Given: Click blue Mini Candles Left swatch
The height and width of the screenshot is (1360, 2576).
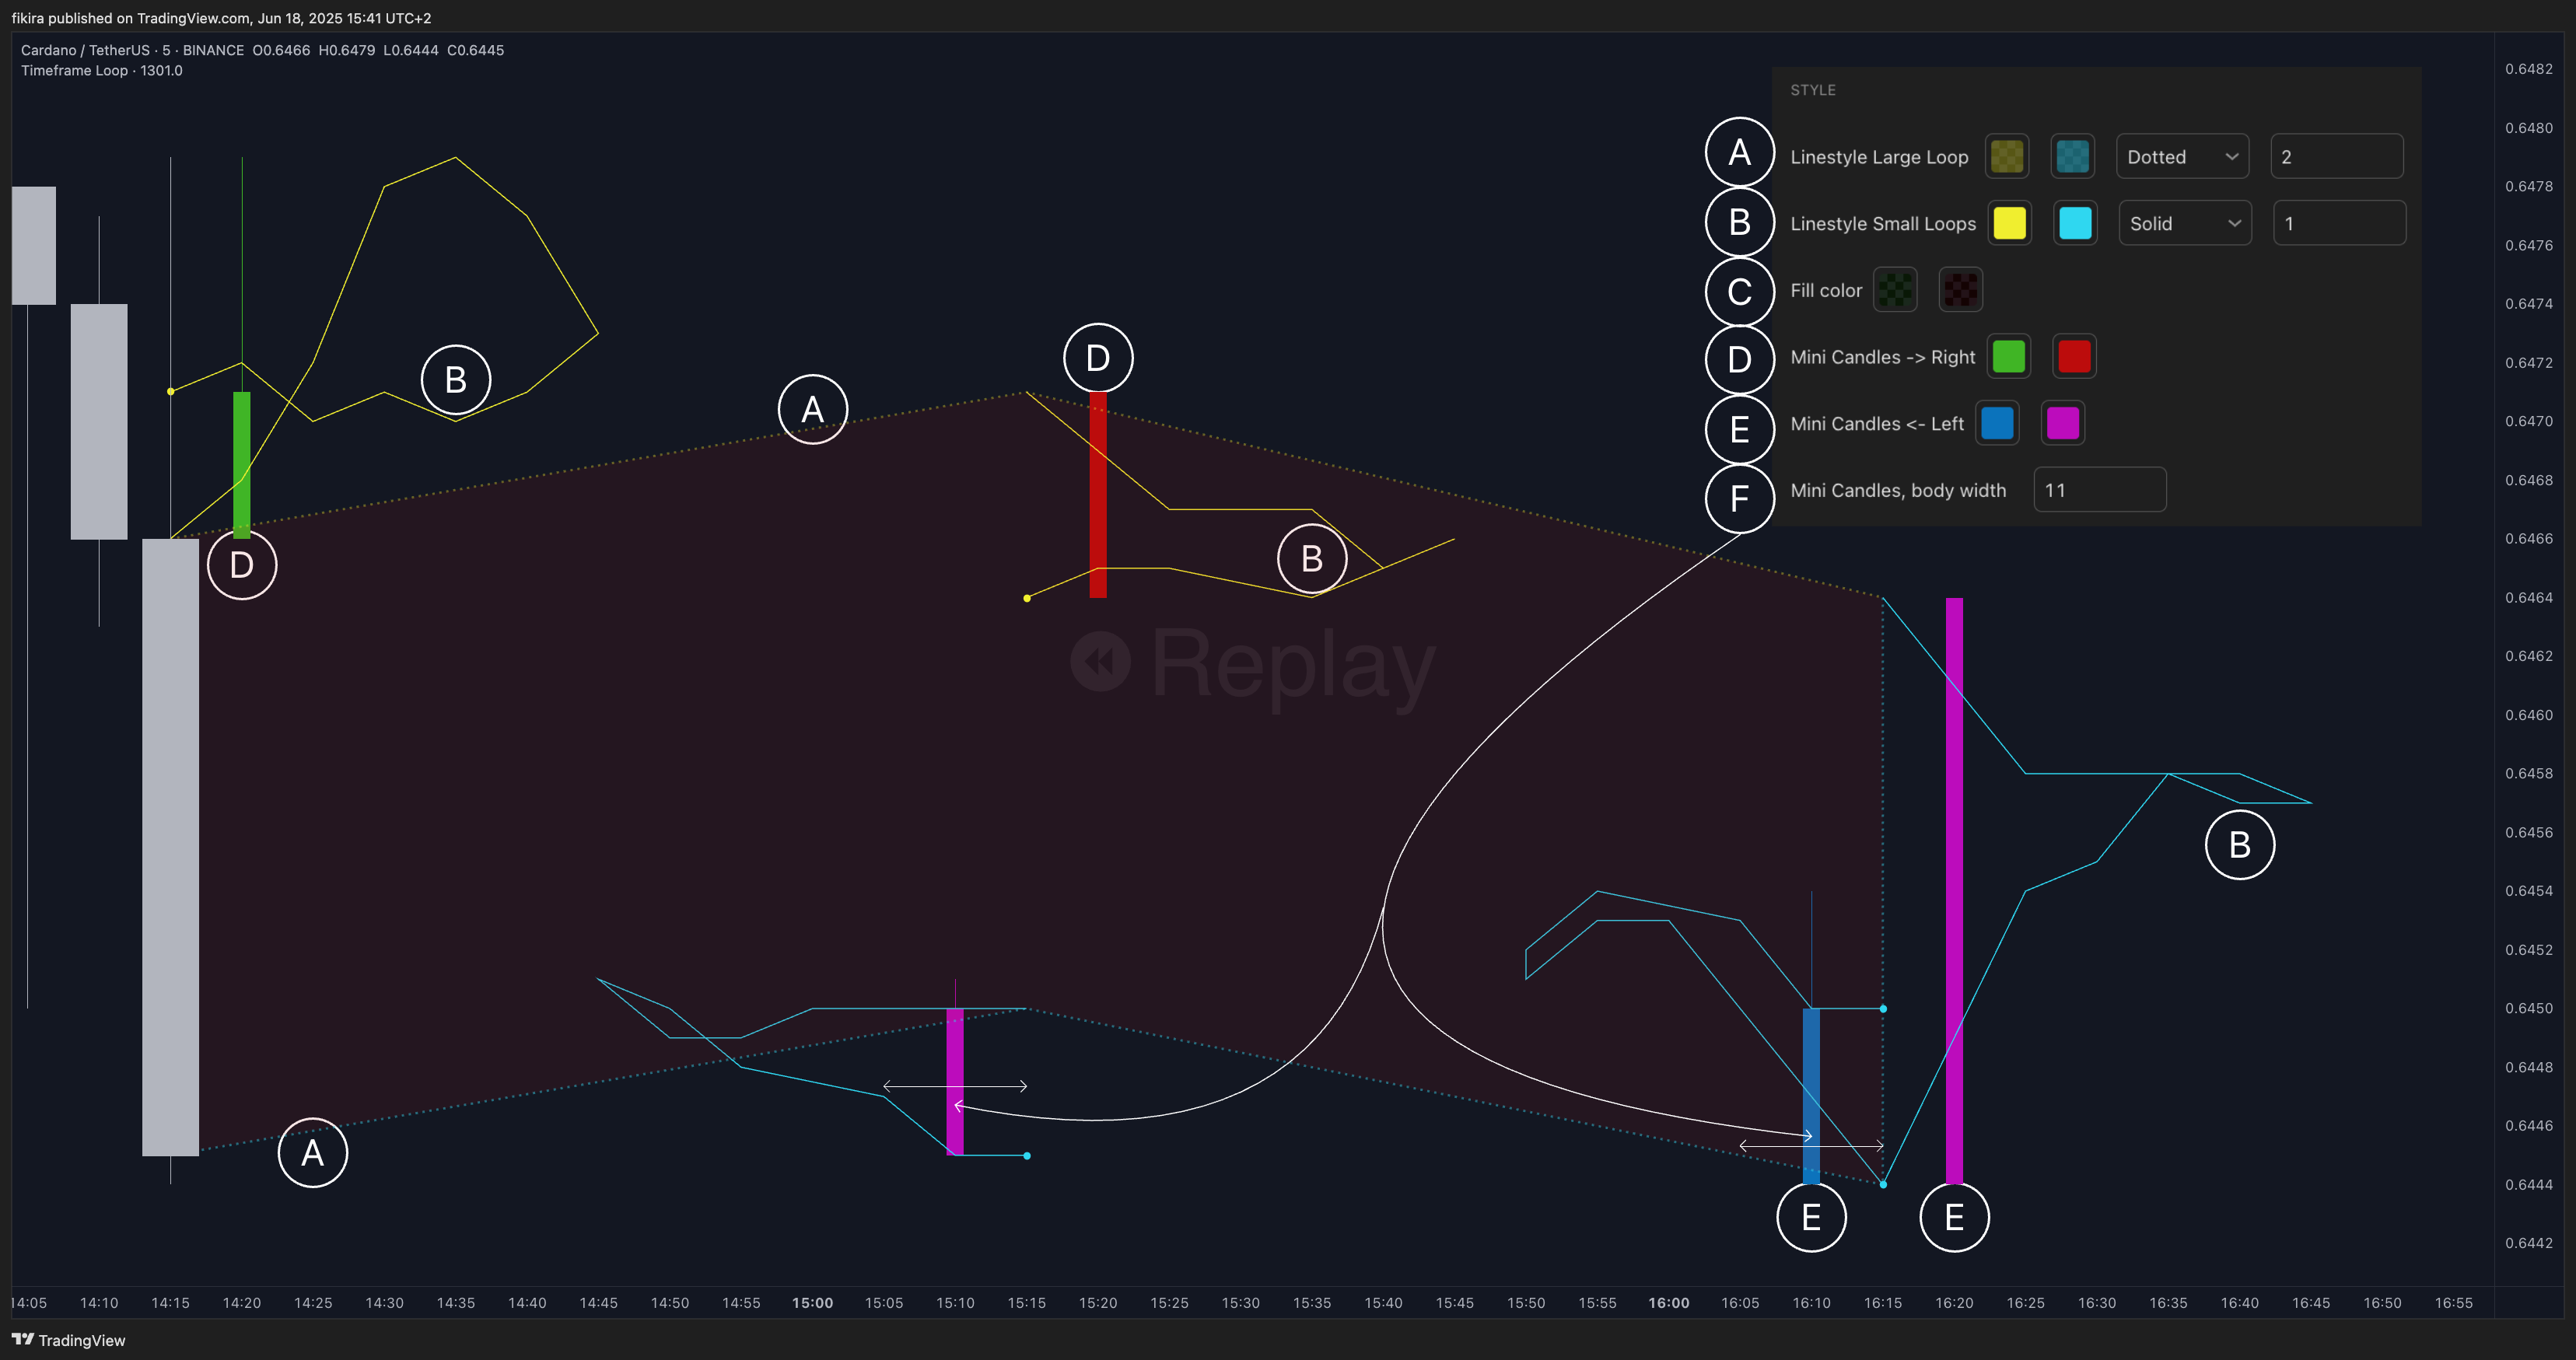Looking at the screenshot, I should (x=1997, y=423).
